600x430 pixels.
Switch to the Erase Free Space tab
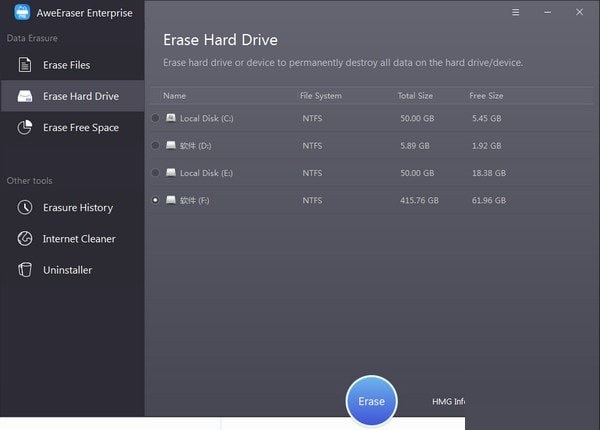(x=80, y=128)
